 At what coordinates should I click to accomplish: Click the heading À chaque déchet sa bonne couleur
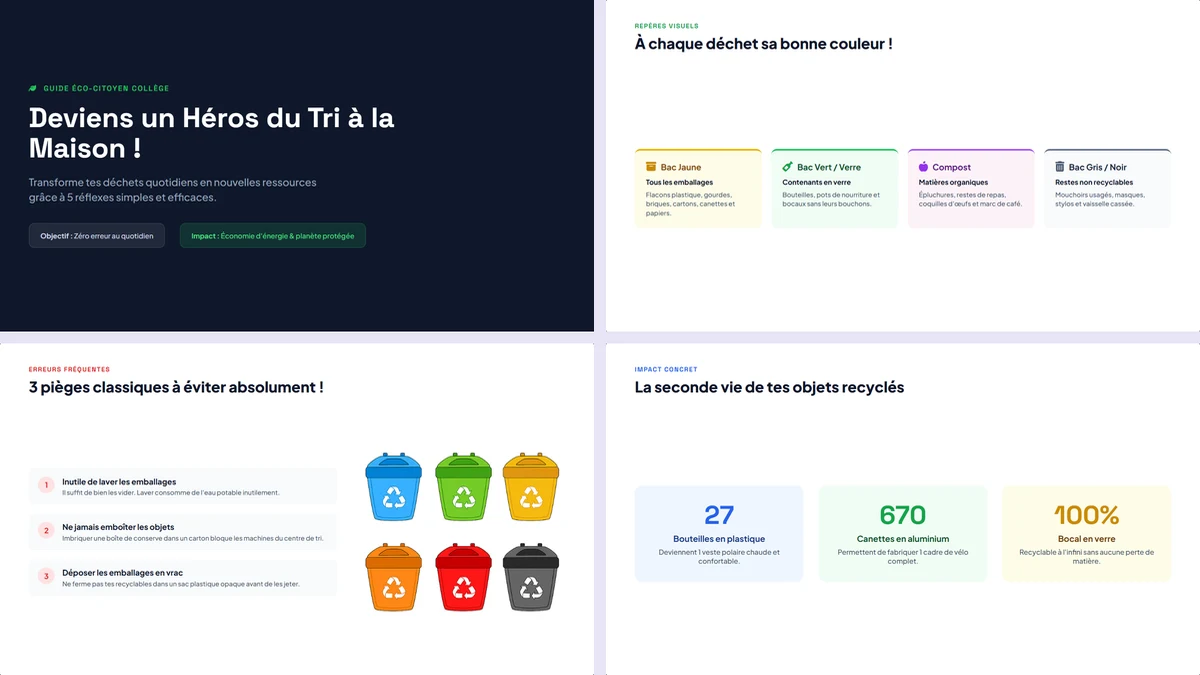point(764,44)
